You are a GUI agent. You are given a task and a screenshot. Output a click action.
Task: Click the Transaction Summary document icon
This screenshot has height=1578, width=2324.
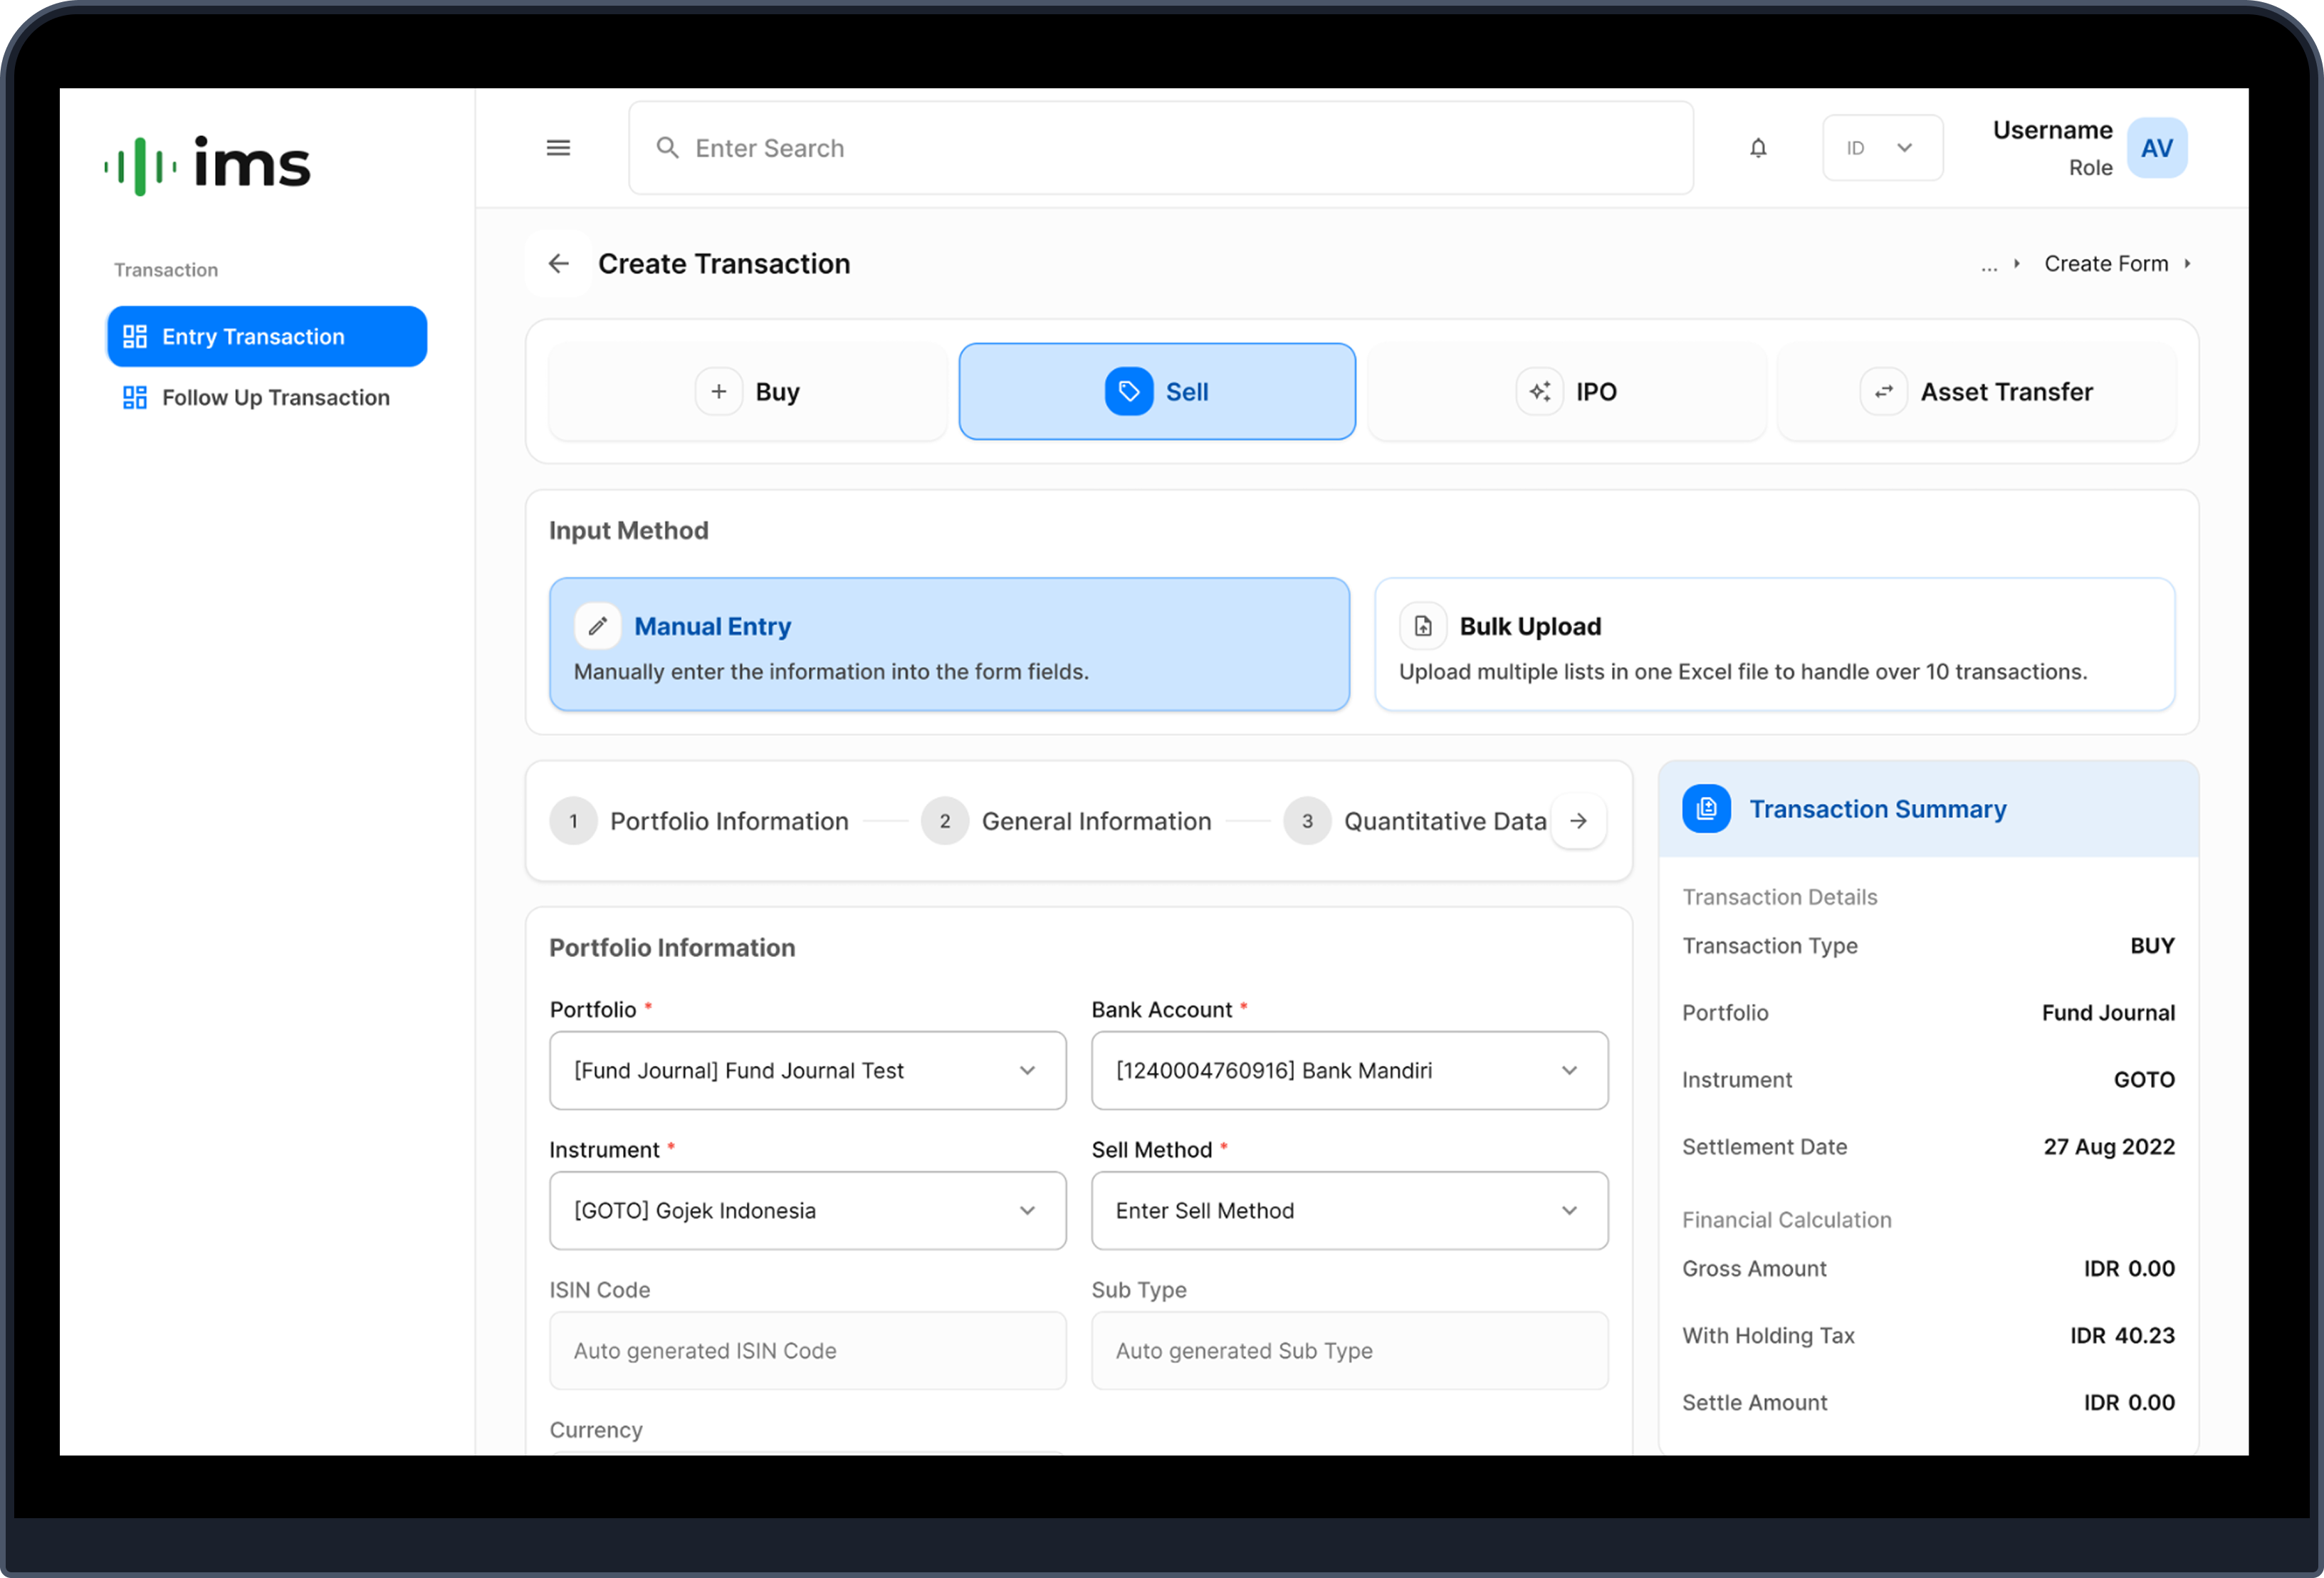(1706, 809)
